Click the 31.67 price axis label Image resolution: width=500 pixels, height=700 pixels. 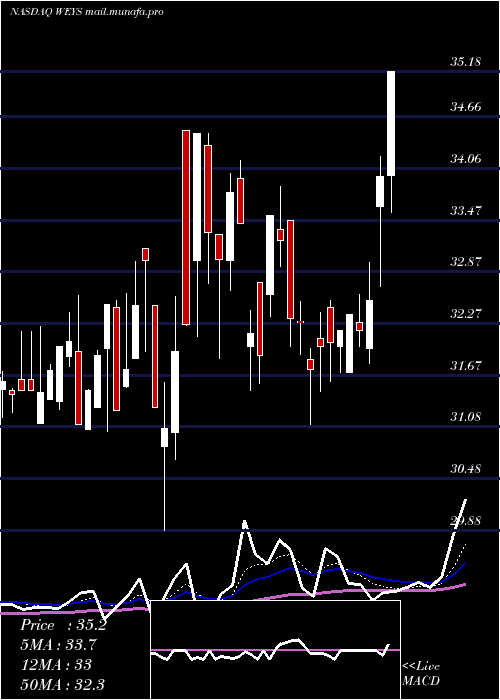466,366
